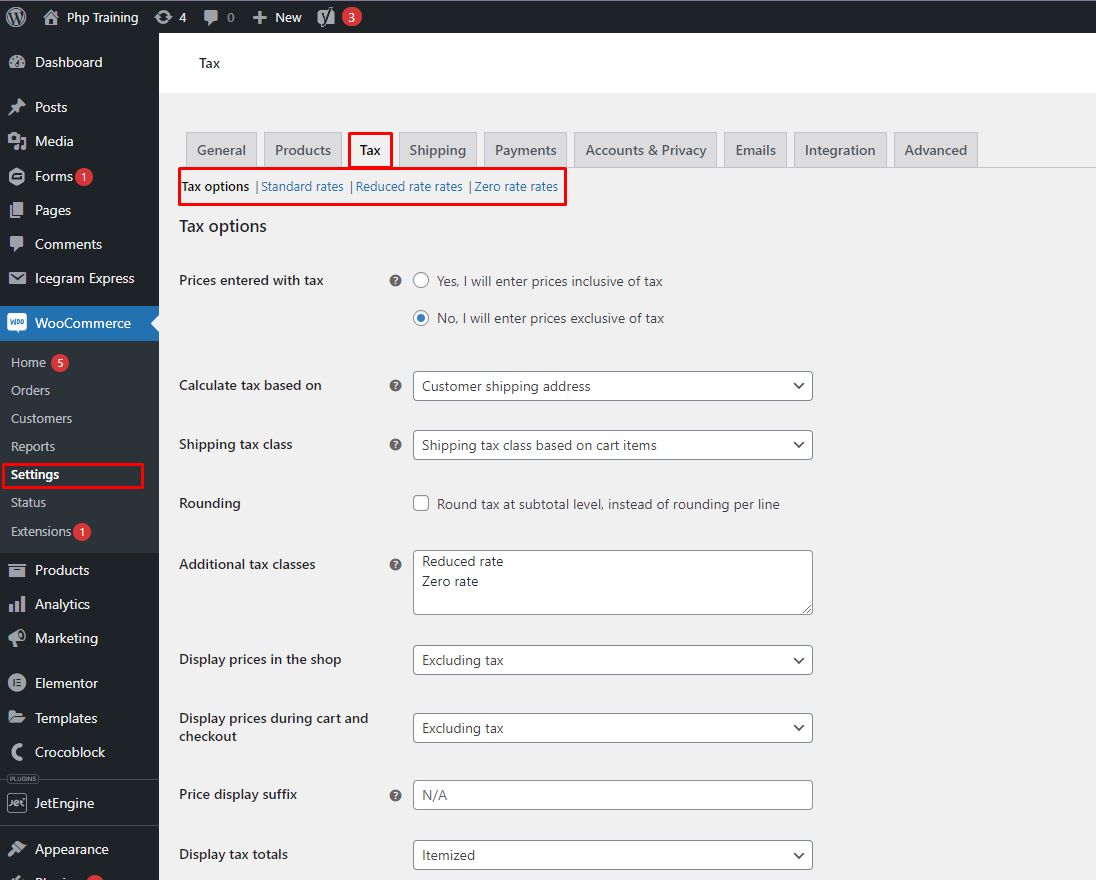This screenshot has width=1096, height=880.
Task: Click the WordPress logo icon
Action: [16, 17]
